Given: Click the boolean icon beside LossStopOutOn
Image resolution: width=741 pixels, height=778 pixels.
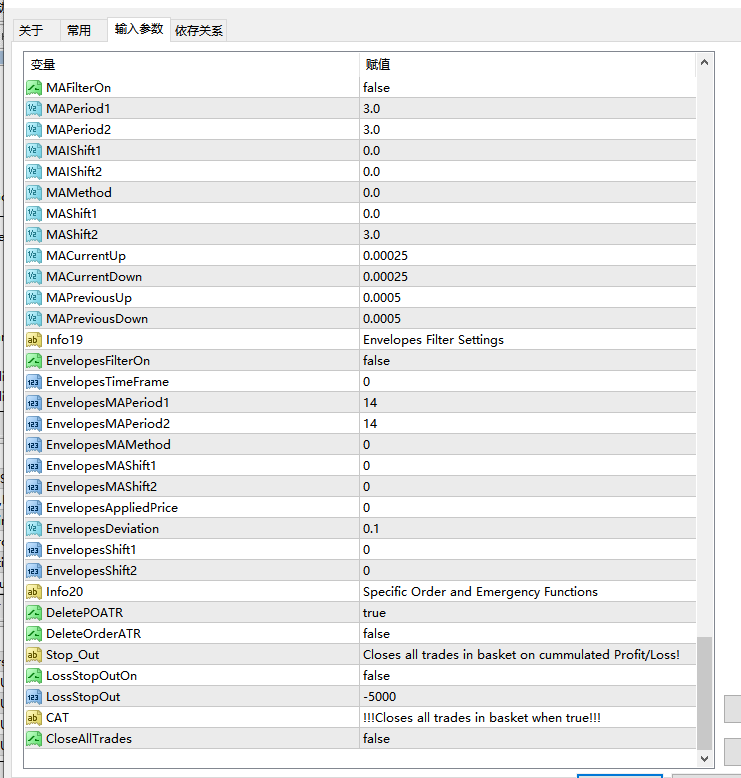Looking at the screenshot, I should point(34,676).
